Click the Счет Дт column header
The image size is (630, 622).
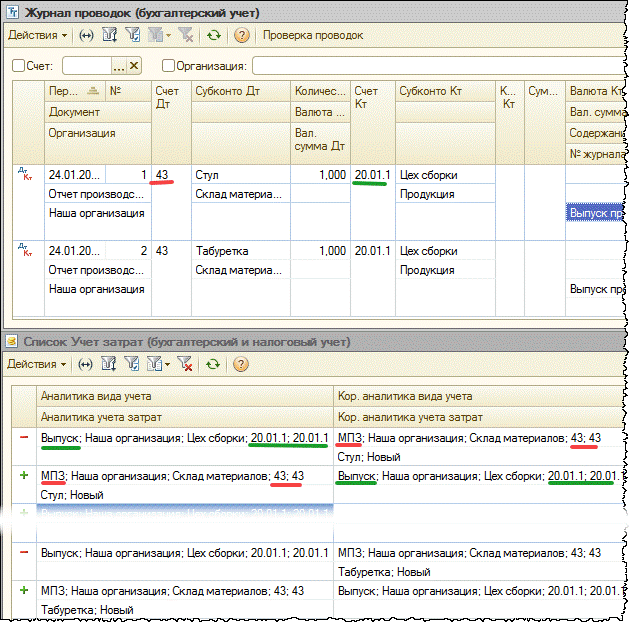[171, 122]
